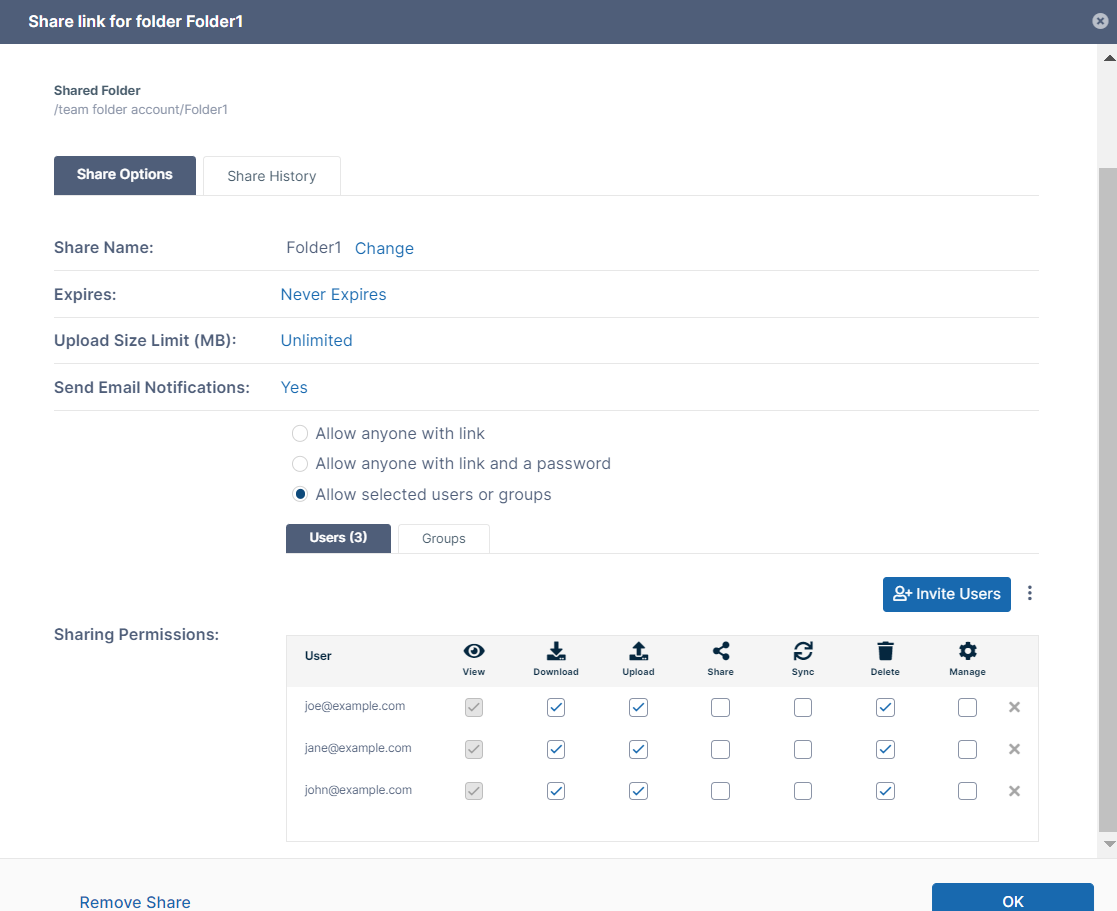Switch to the Groups tab
1117x911 pixels.
click(443, 538)
